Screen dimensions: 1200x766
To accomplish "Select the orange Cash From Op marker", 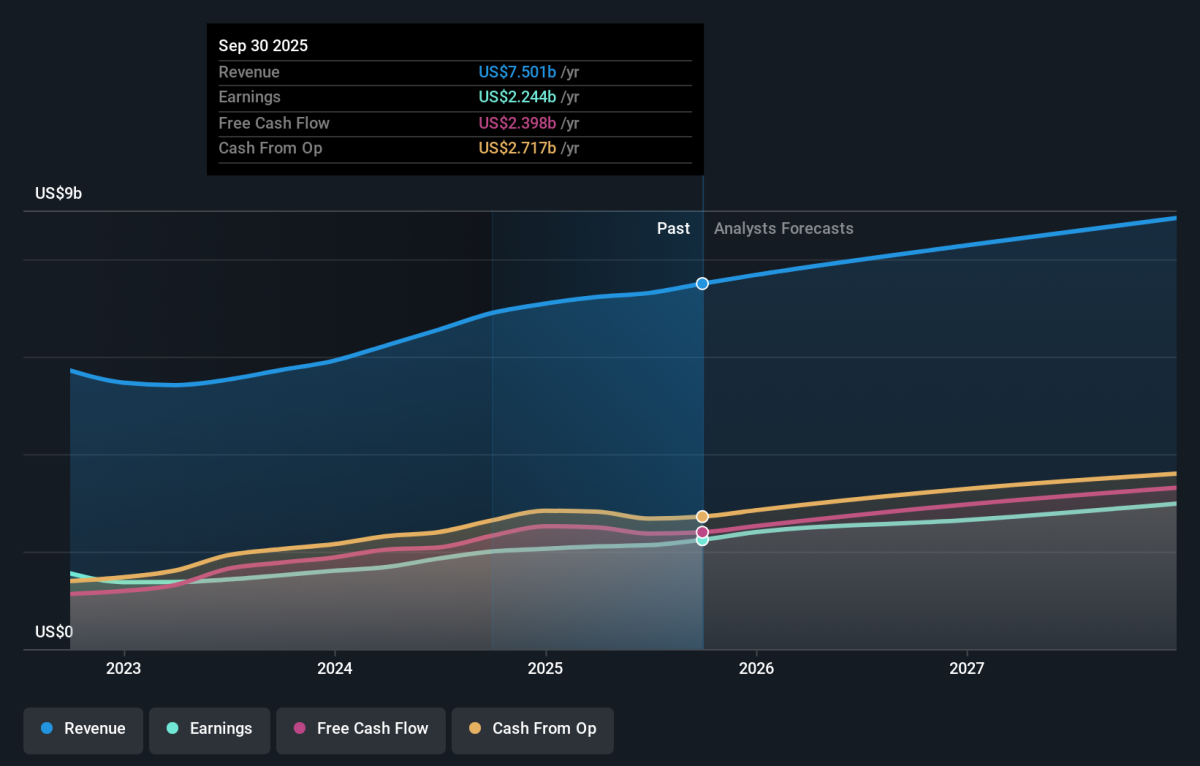I will pos(703,516).
